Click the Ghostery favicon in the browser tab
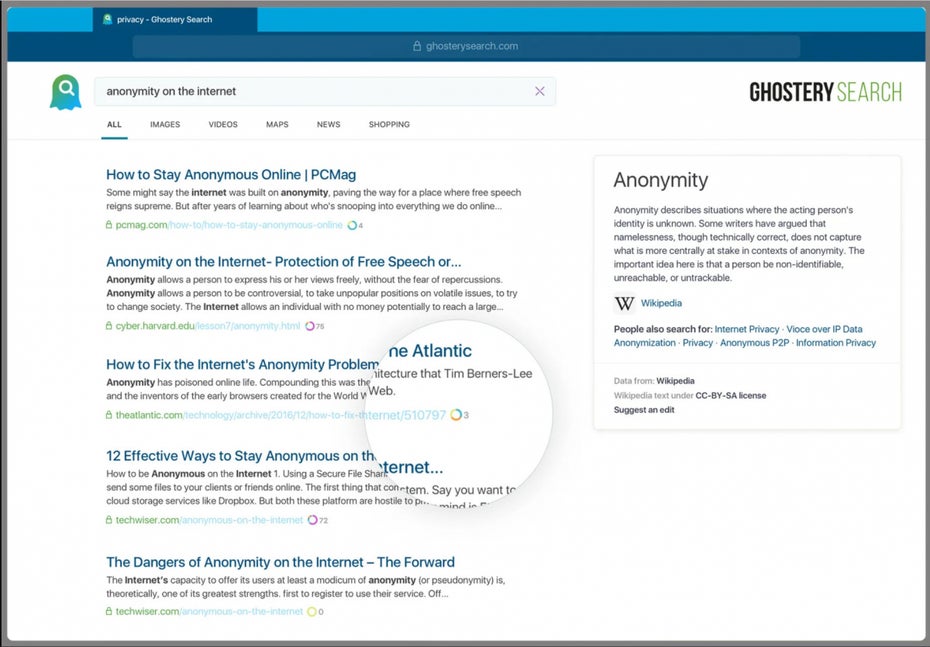930x647 pixels. (107, 19)
